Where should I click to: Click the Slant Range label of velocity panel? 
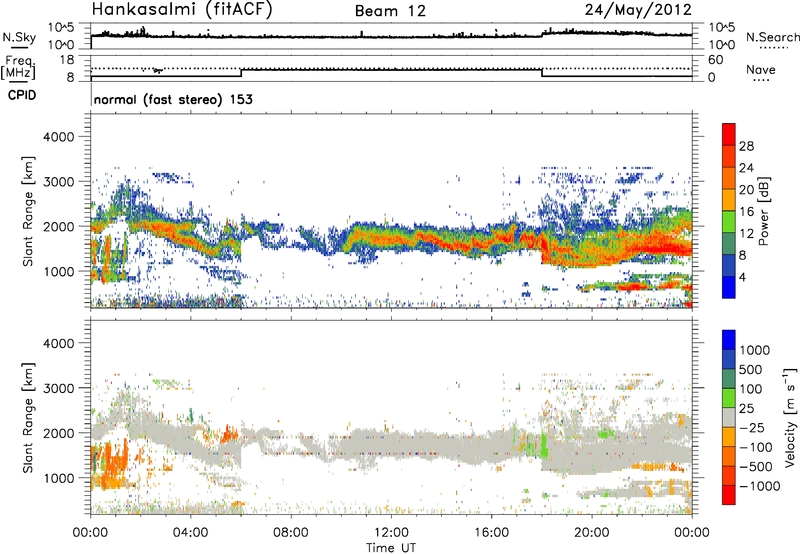pyautogui.click(x=28, y=418)
